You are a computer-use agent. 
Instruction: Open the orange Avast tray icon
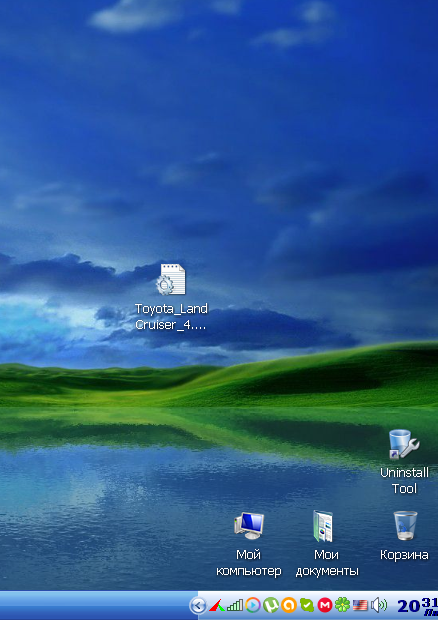pyautogui.click(x=289, y=605)
